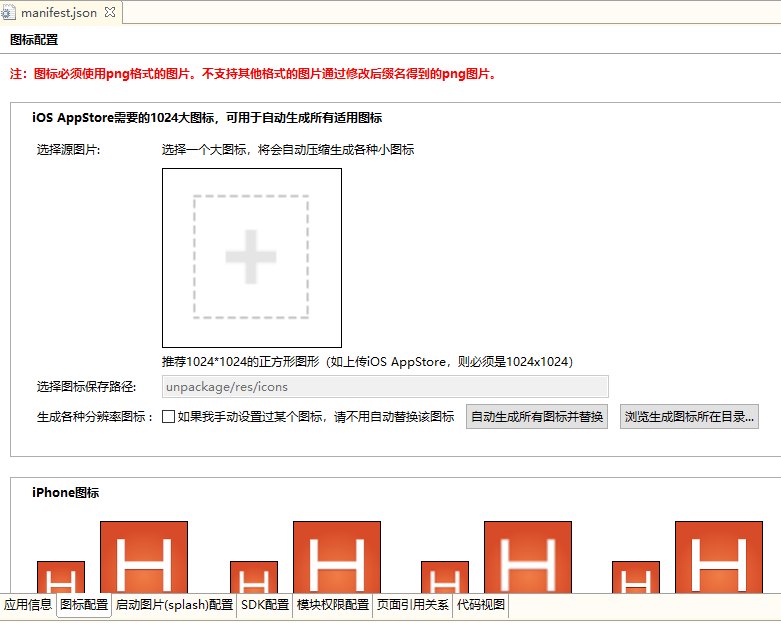Click the second small iPhone H icon
Screen dimensions: 781x623
[x=254, y=577]
